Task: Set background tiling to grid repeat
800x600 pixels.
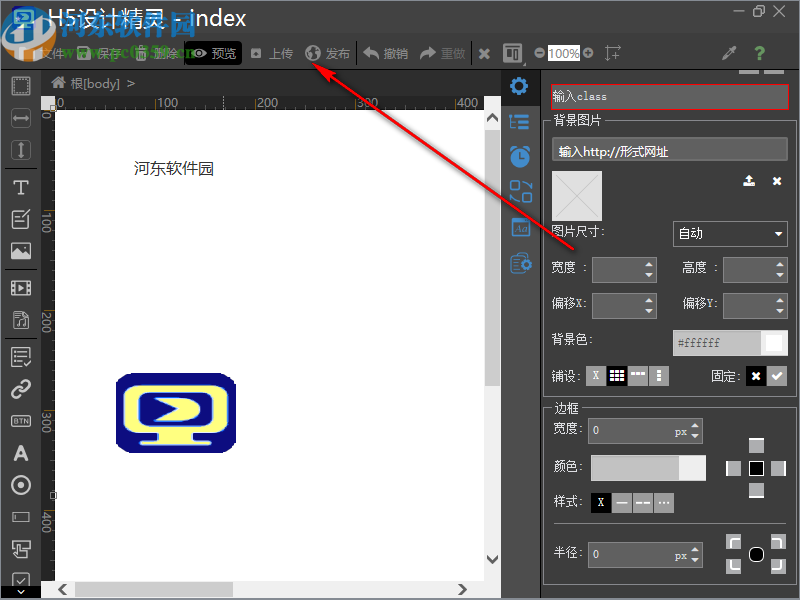Action: (617, 376)
